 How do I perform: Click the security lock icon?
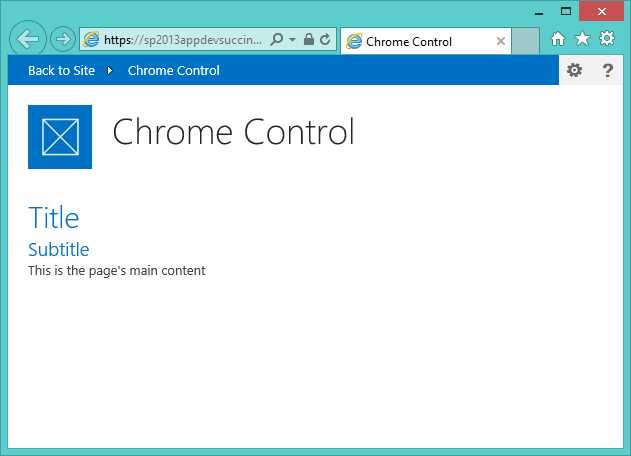(x=309, y=39)
